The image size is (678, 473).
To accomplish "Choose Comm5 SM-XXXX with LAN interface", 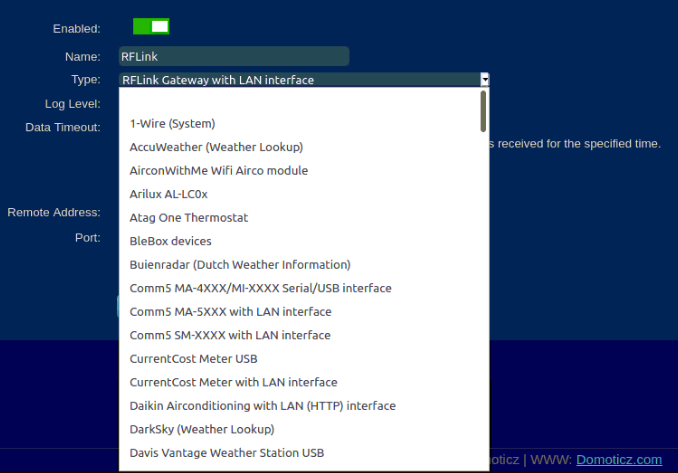I will click(x=304, y=335).
